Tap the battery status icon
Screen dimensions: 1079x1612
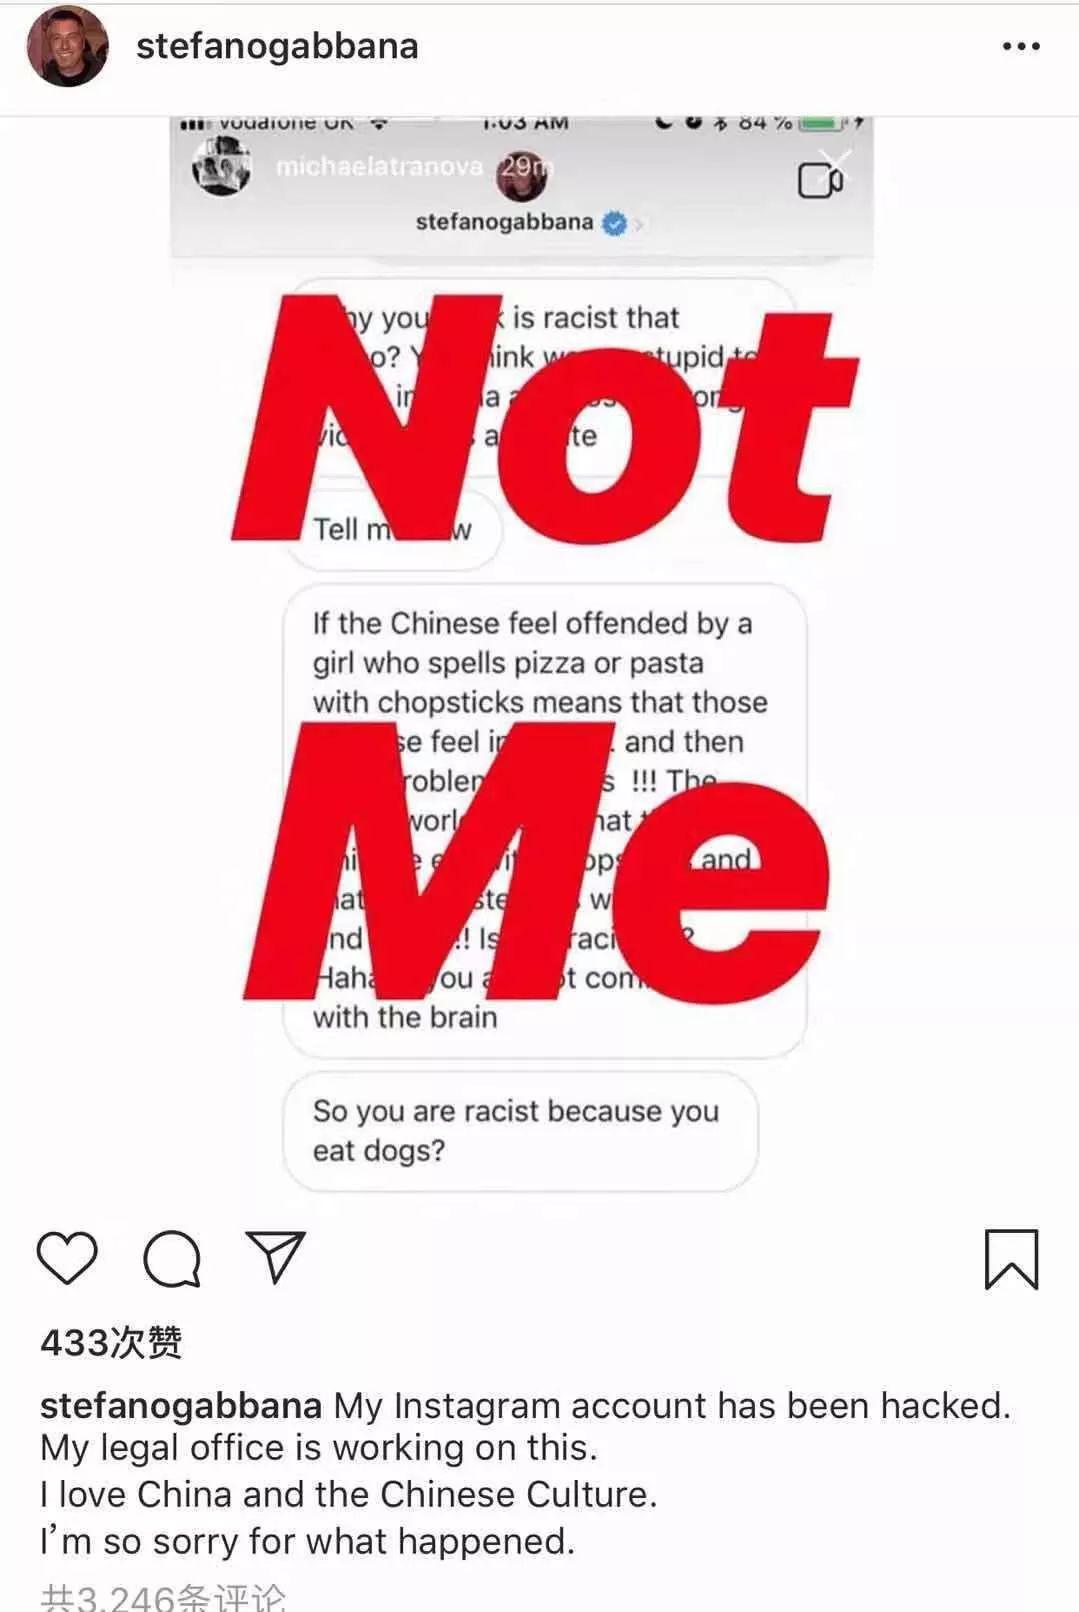tap(822, 124)
